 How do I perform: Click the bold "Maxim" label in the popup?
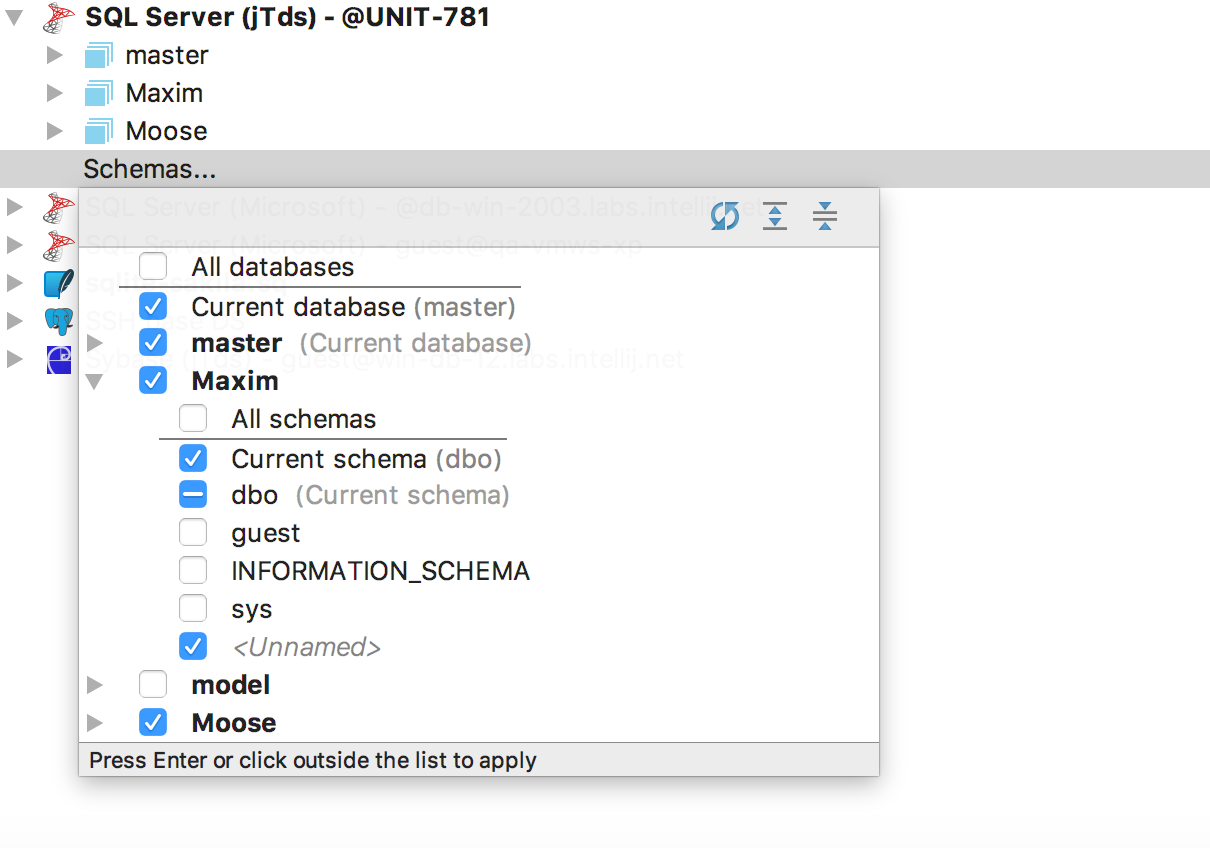pos(235,381)
